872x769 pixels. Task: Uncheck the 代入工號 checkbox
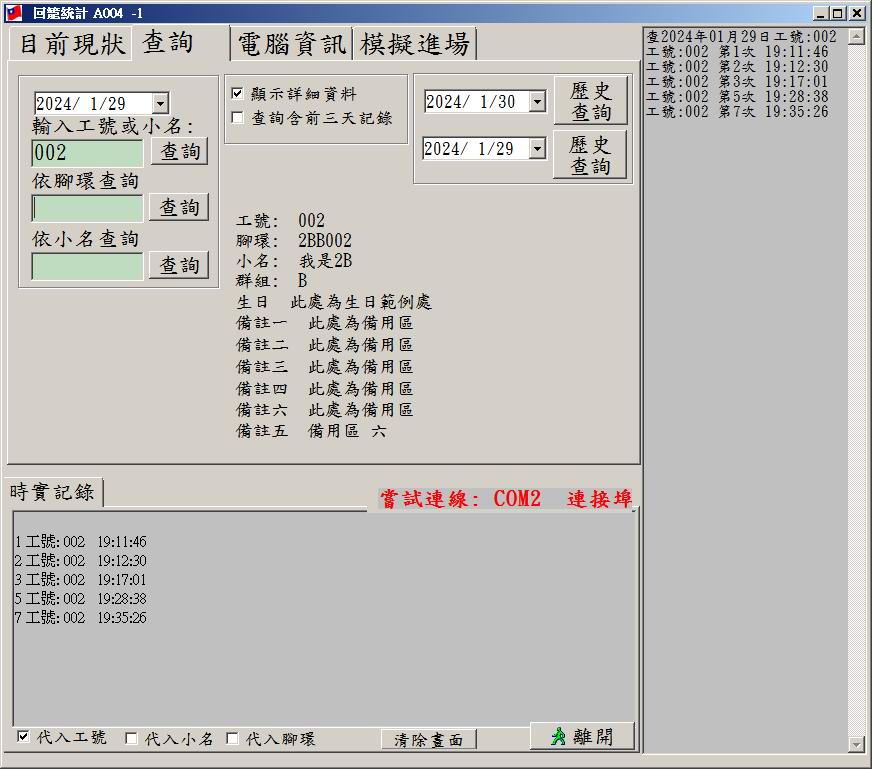[24, 738]
